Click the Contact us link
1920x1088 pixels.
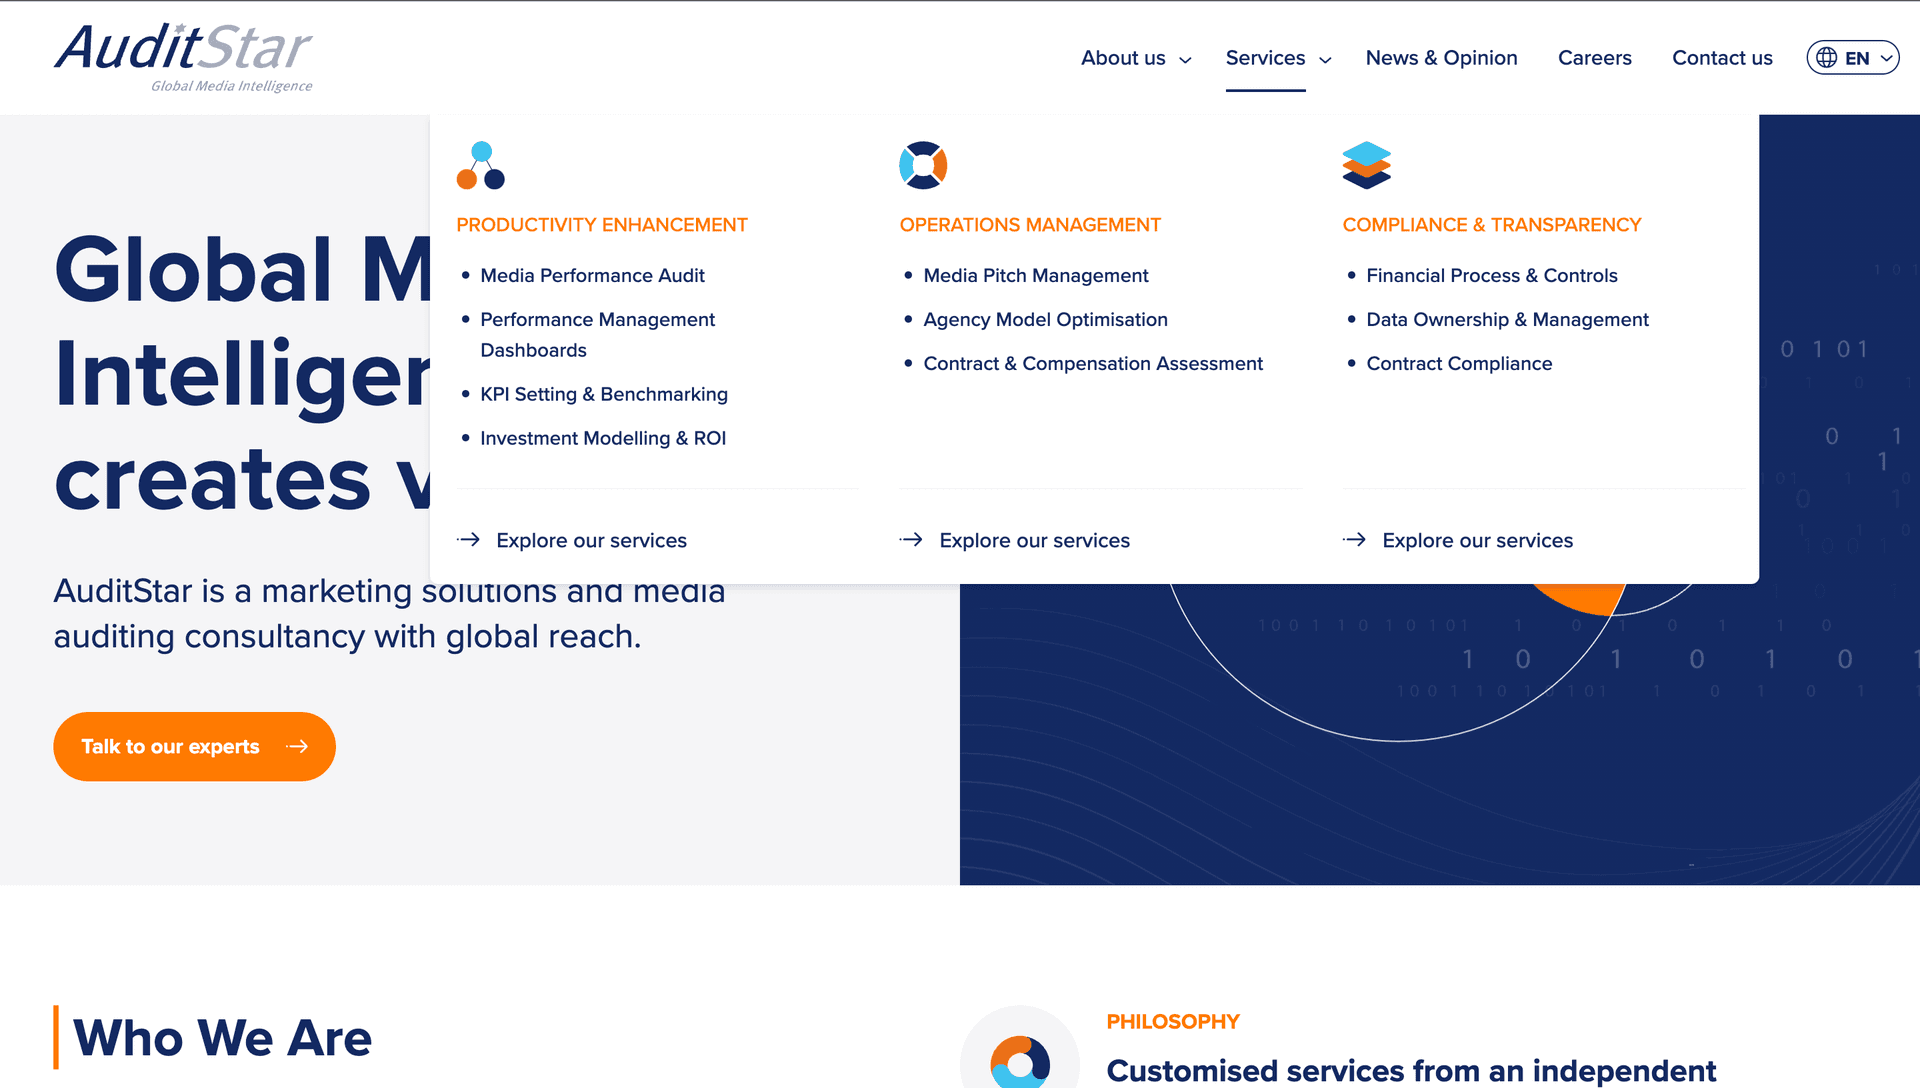[1721, 58]
